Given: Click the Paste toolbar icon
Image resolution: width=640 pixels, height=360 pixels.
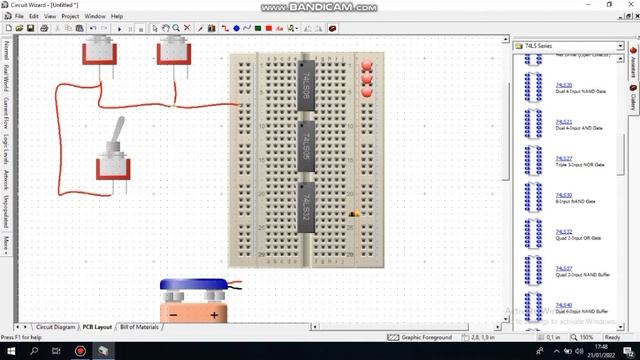Looking at the screenshot, I should [x=80, y=28].
